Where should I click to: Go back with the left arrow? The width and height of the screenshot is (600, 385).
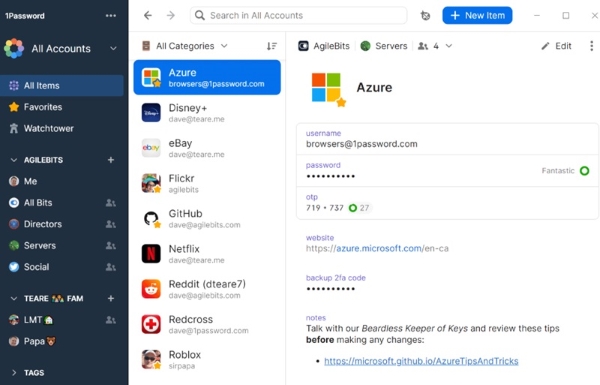[148, 15]
